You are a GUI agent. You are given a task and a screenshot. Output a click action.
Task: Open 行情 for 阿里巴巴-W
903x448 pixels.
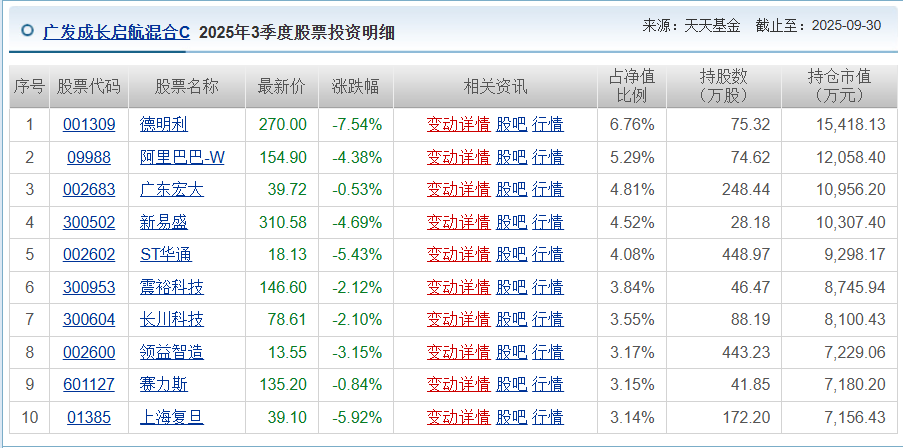(x=548, y=157)
